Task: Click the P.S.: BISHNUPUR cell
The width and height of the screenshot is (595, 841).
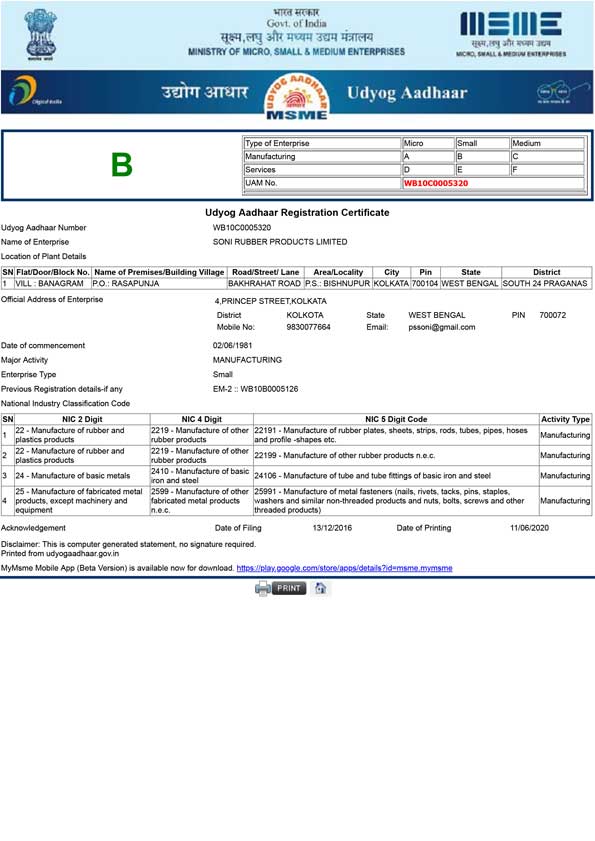Action: pos(337,284)
